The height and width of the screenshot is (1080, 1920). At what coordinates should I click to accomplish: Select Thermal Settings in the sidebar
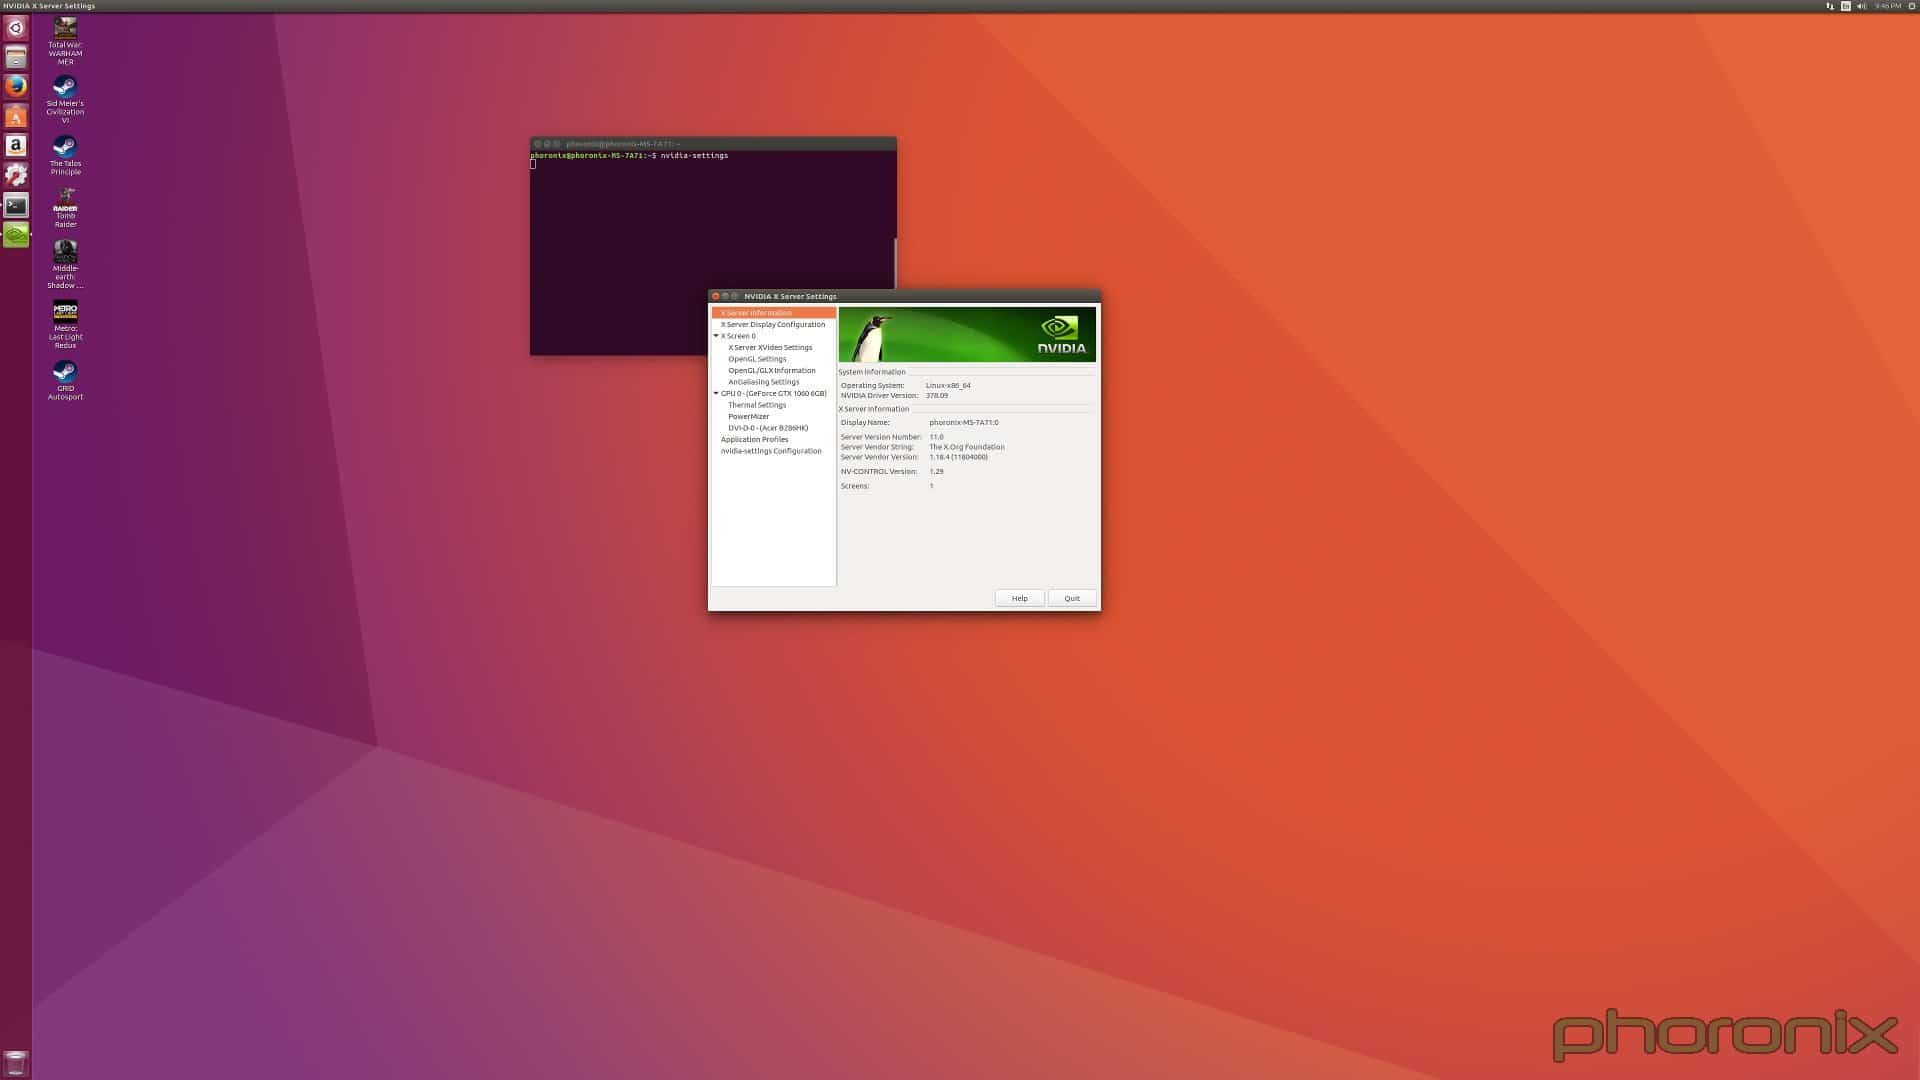coord(757,404)
